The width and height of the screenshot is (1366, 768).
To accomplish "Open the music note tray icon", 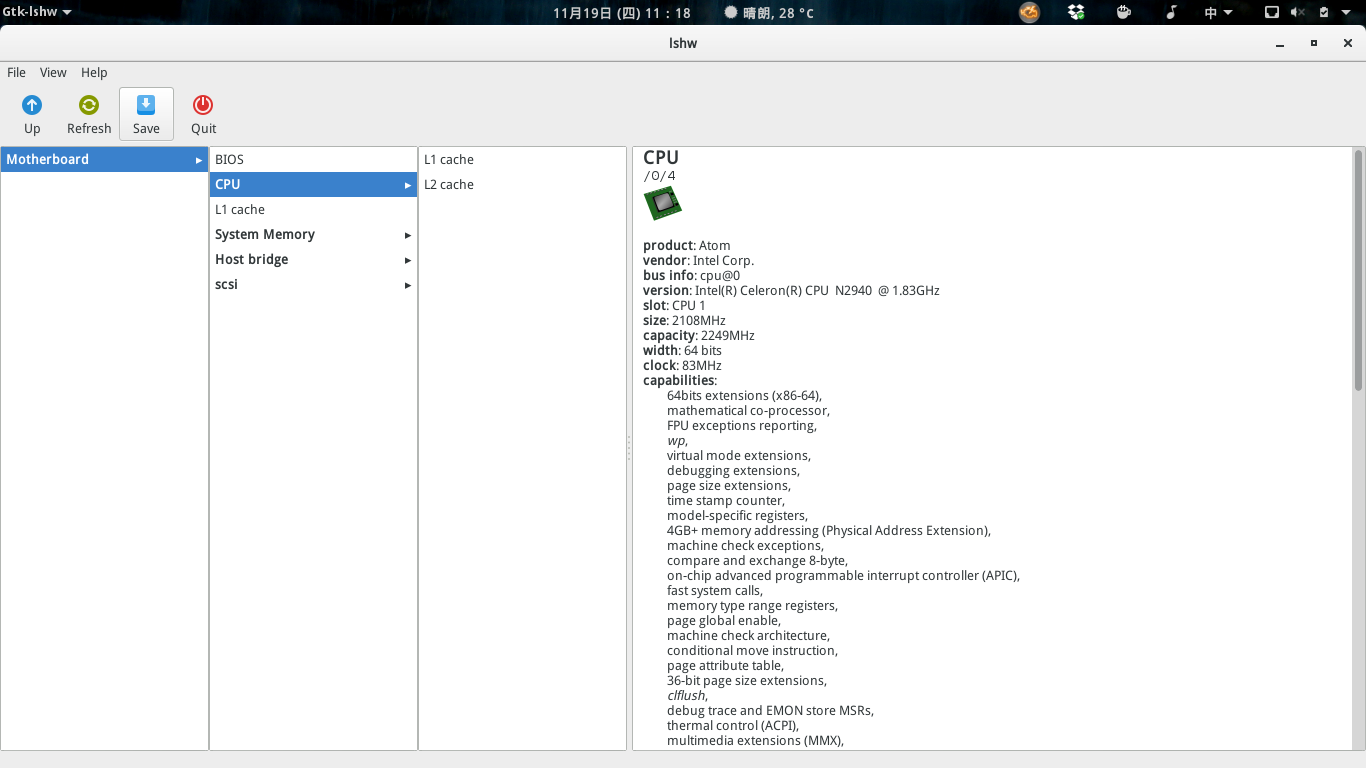I will pyautogui.click(x=1171, y=12).
